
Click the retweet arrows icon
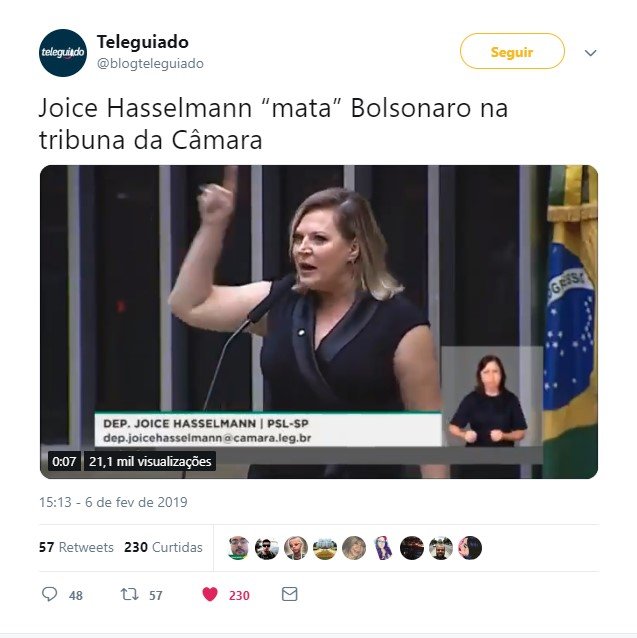129,594
